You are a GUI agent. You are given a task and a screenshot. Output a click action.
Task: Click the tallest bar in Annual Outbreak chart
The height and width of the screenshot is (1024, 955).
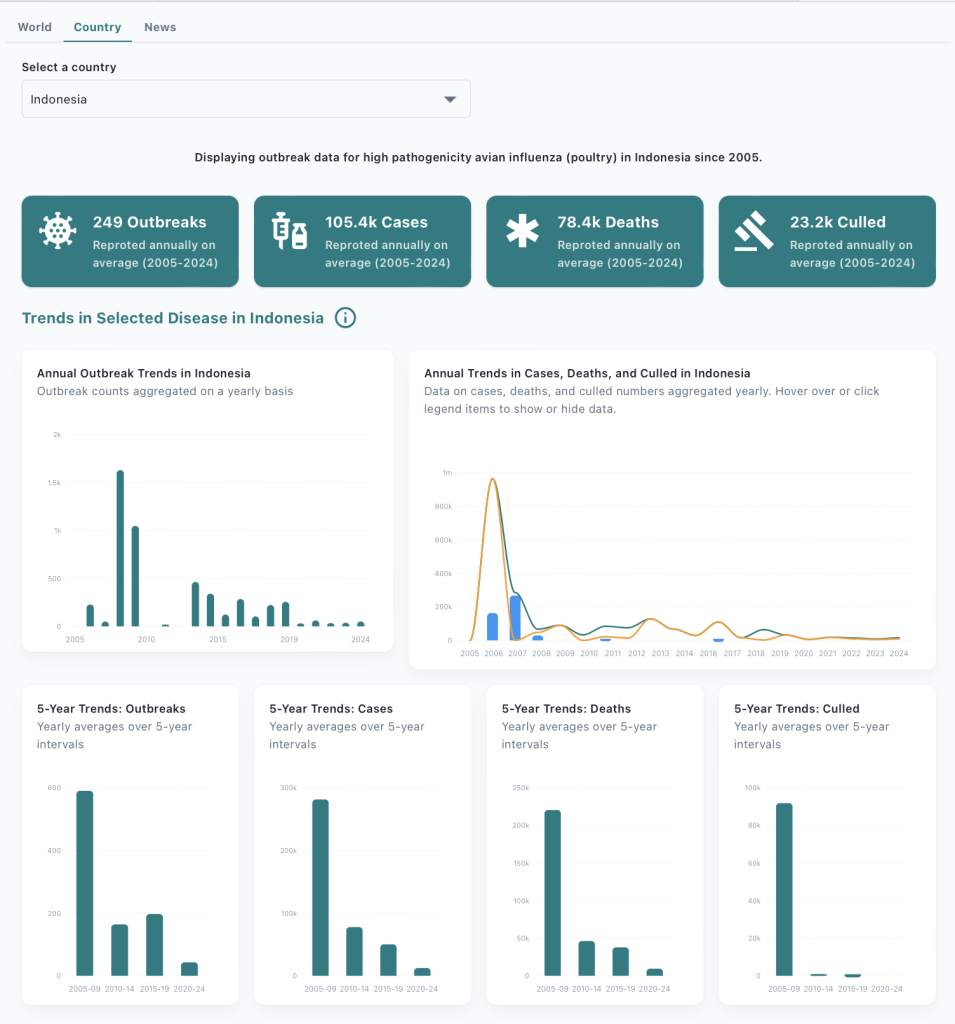tap(120, 548)
